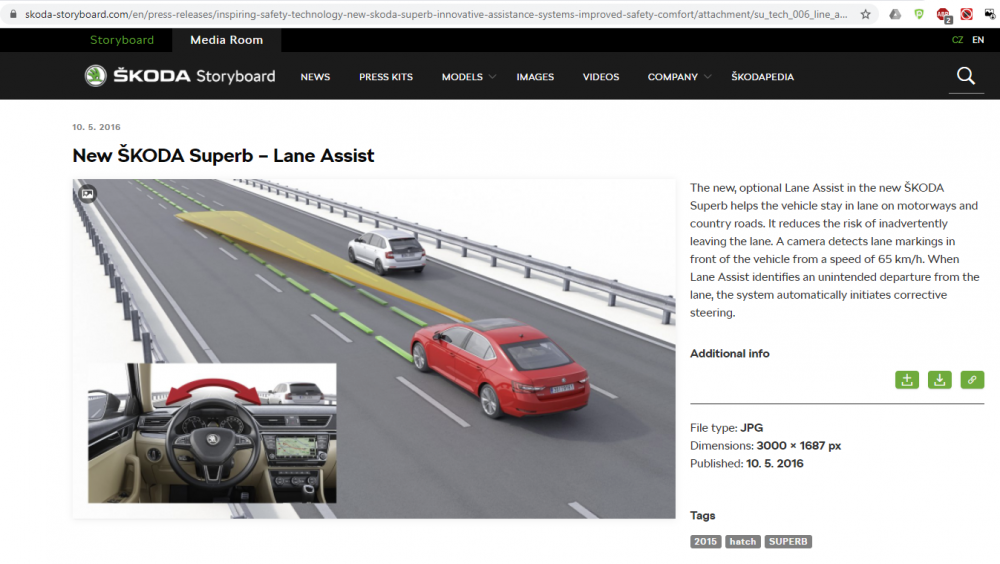The image size is (1000, 564).
Task: Open the VIDEOS menu item
Action: coord(601,77)
